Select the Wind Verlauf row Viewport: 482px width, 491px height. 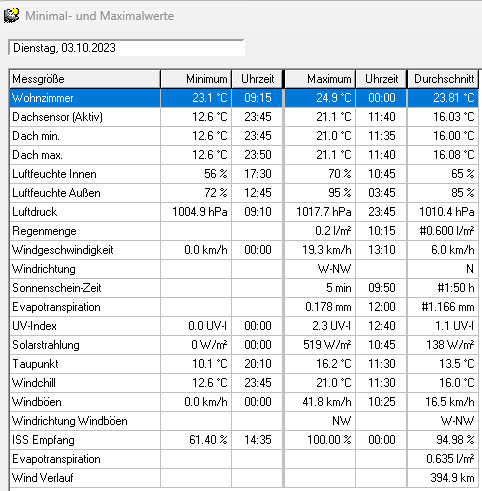(x=244, y=478)
